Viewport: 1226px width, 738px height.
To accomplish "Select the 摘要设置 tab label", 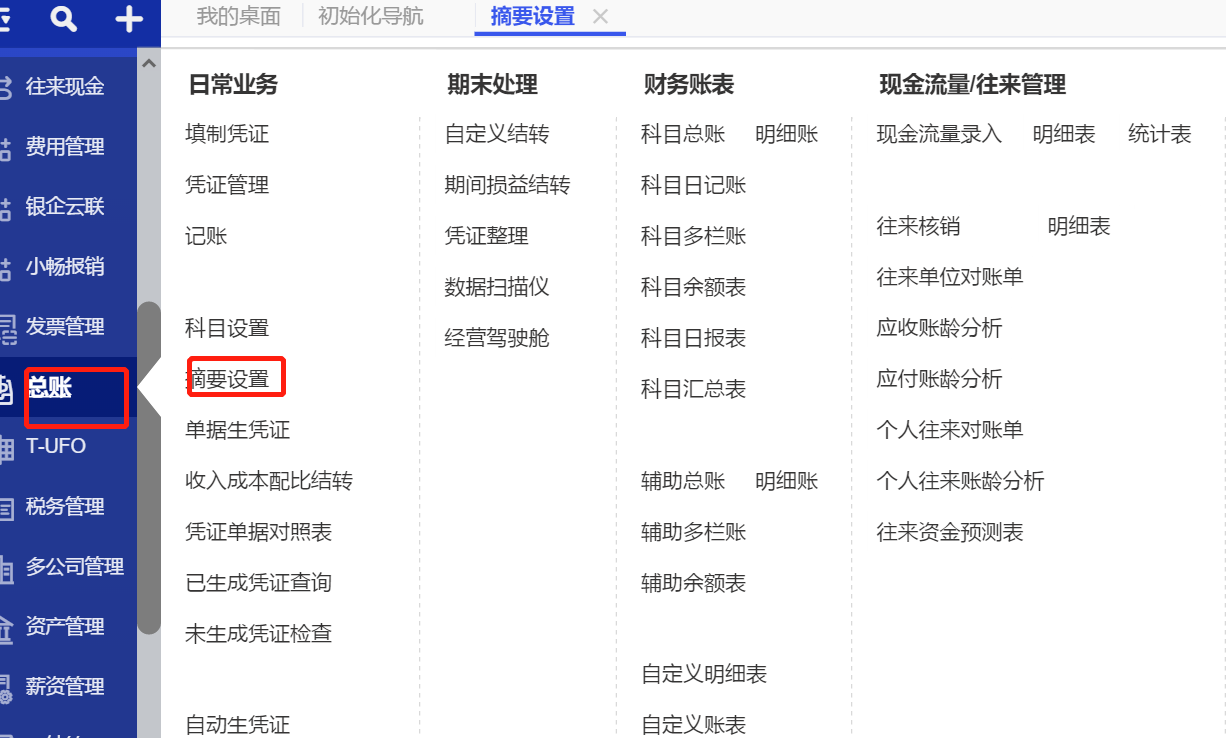I will pyautogui.click(x=533, y=16).
